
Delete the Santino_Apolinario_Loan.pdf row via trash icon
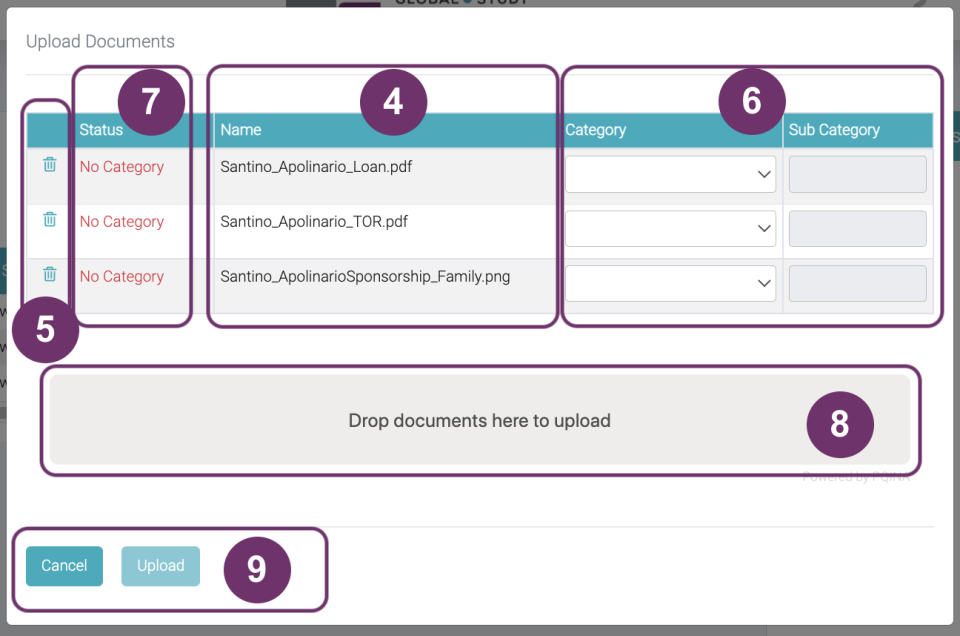click(x=50, y=165)
